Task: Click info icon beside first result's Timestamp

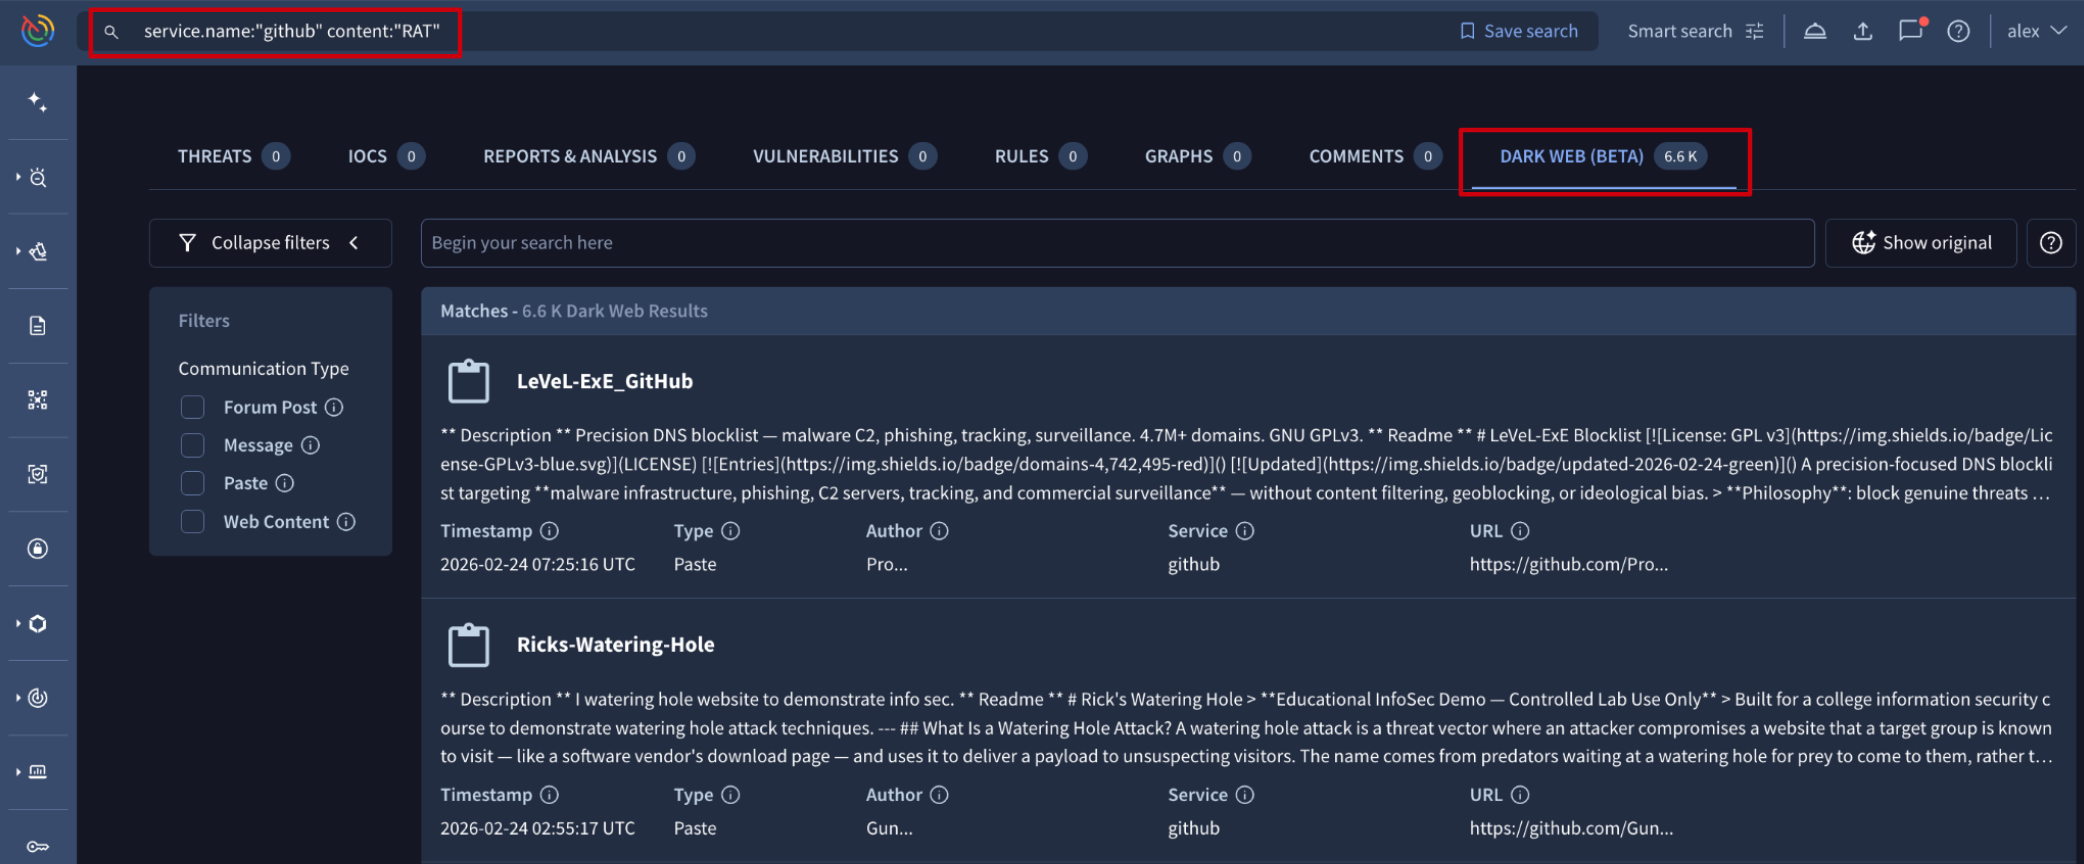Action: [x=550, y=531]
